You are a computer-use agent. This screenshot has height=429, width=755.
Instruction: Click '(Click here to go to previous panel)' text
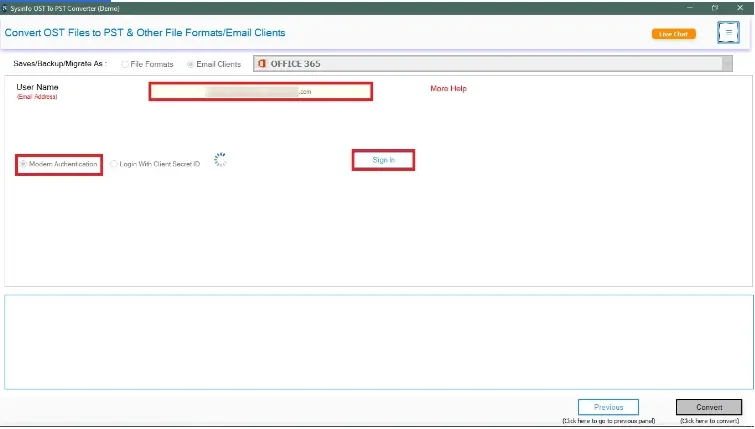[x=609, y=421]
